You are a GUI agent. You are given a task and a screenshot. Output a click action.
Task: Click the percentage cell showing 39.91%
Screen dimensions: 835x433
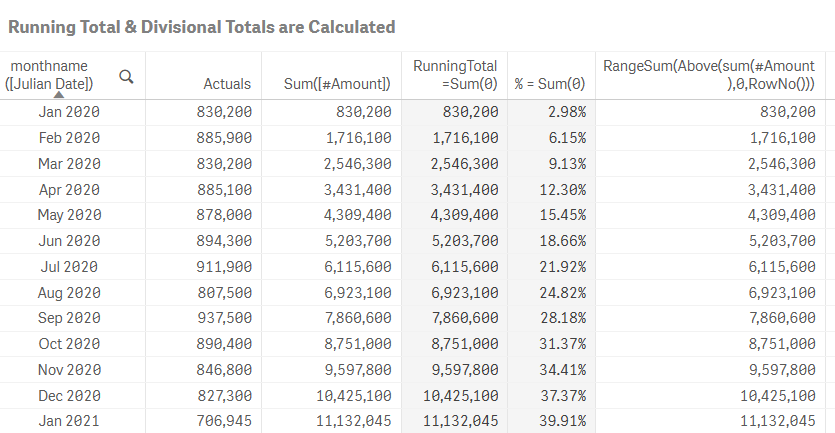561,421
